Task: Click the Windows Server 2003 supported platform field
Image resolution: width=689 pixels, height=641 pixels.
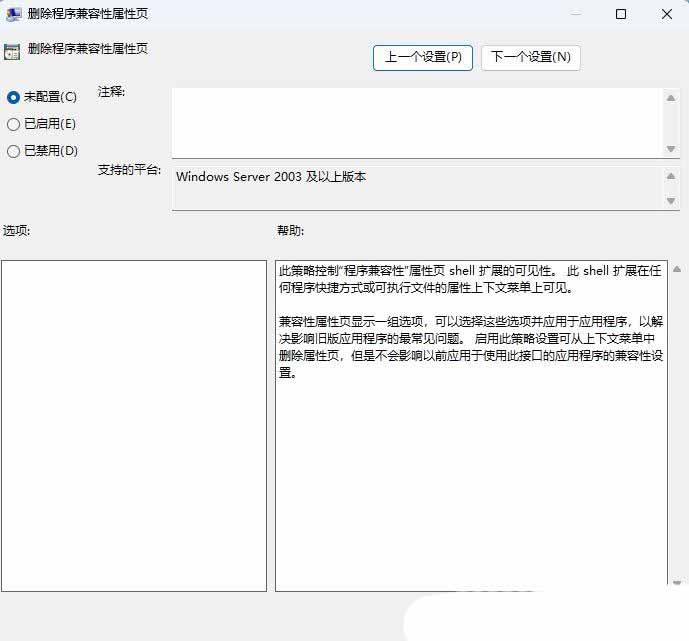Action: point(416,187)
